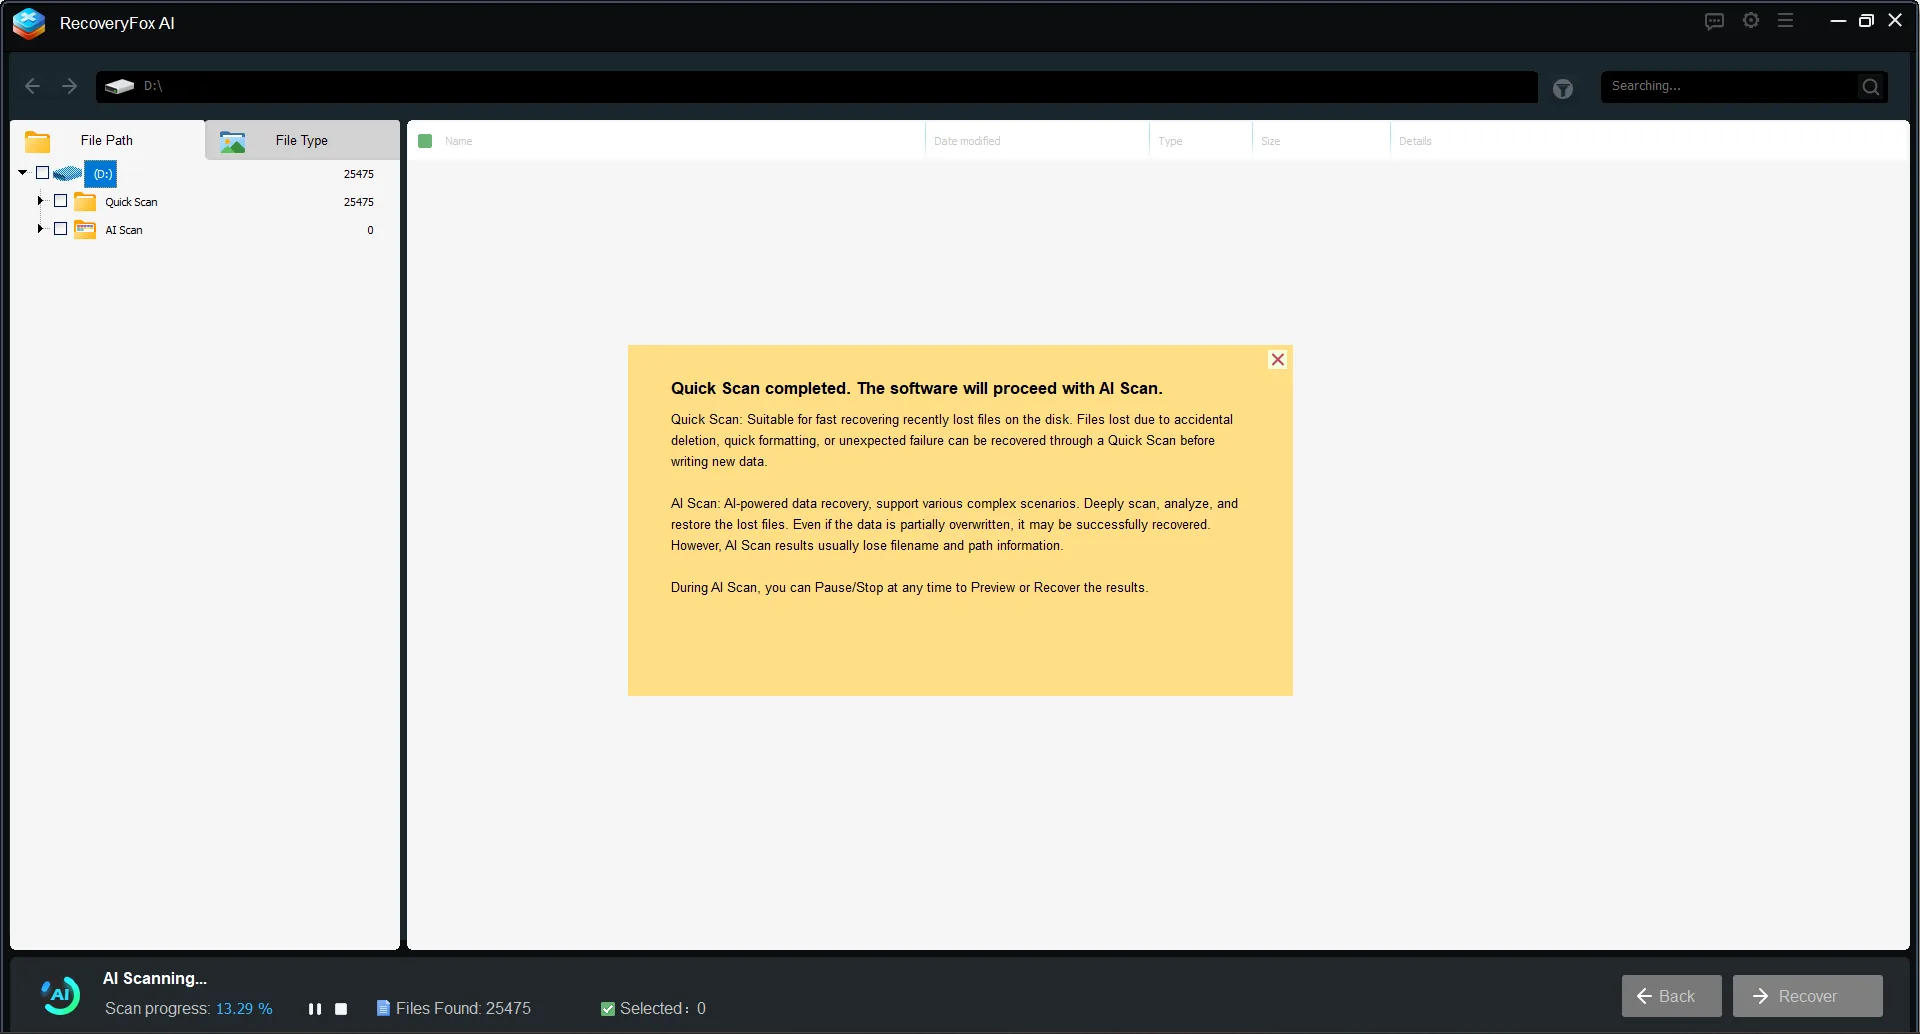
Task: Sort by the Details column header
Action: click(x=1415, y=141)
